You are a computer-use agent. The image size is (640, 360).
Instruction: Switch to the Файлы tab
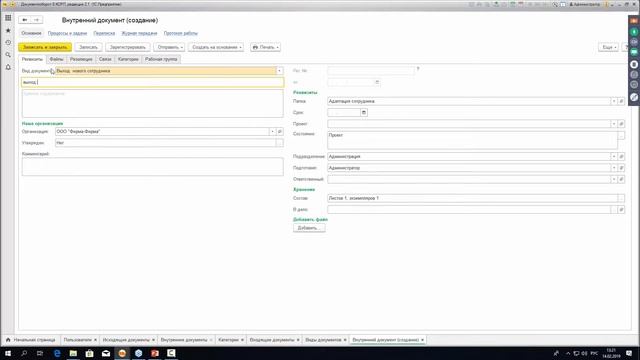pos(56,59)
